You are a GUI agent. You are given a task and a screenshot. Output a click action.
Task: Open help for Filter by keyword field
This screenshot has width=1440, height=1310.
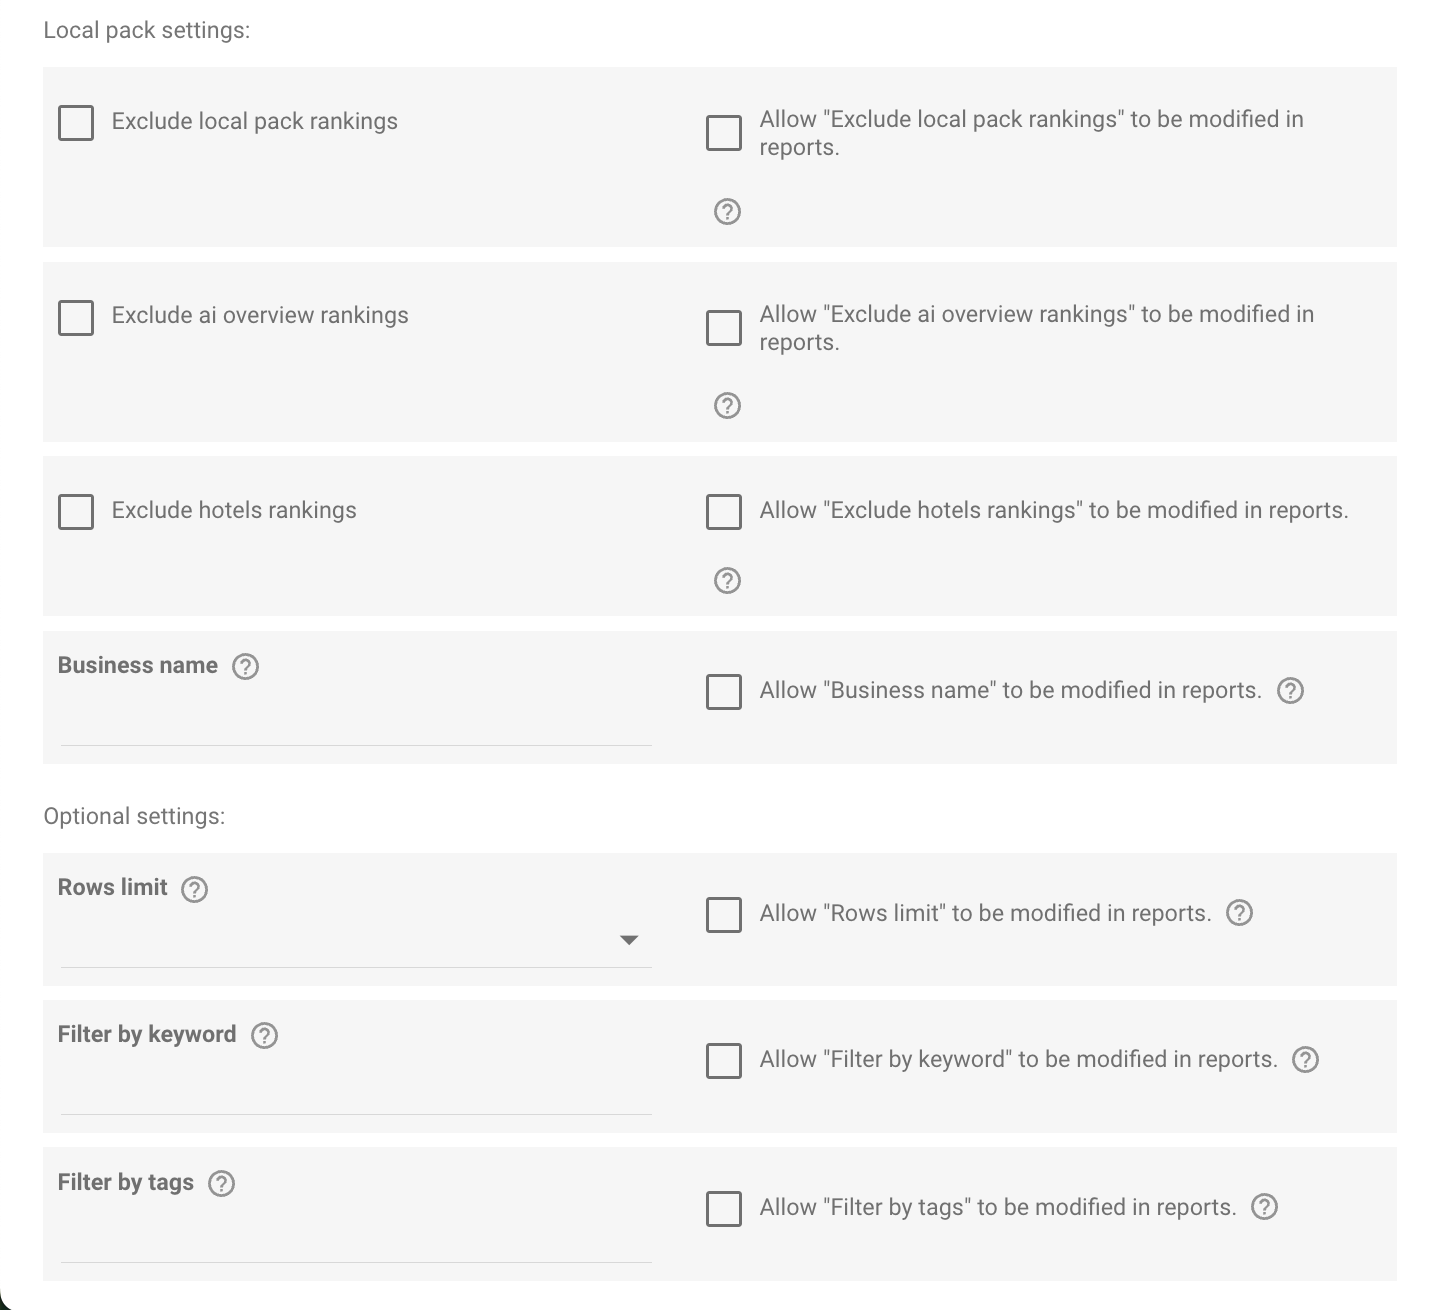coord(265,1035)
